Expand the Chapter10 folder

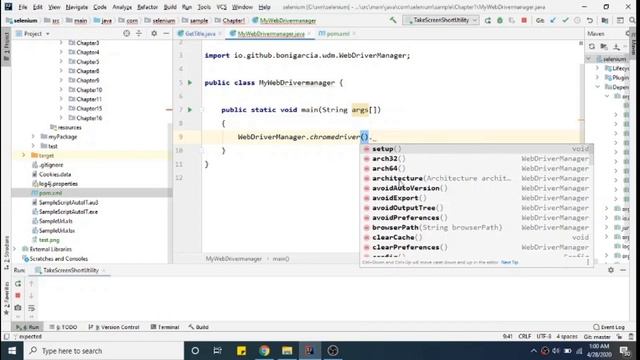[61, 90]
